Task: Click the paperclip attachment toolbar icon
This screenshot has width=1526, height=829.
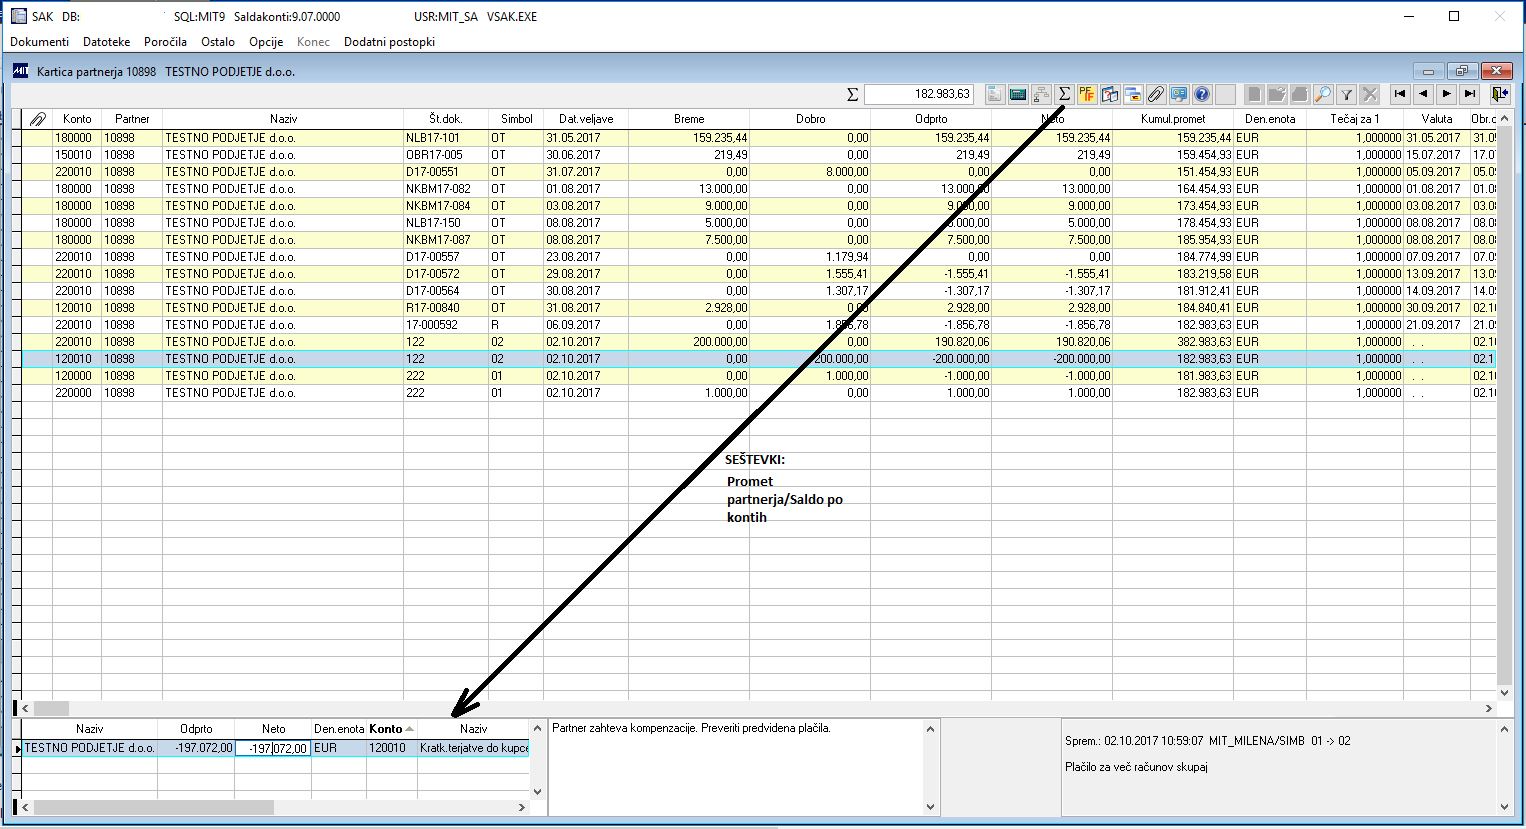Action: tap(1155, 94)
